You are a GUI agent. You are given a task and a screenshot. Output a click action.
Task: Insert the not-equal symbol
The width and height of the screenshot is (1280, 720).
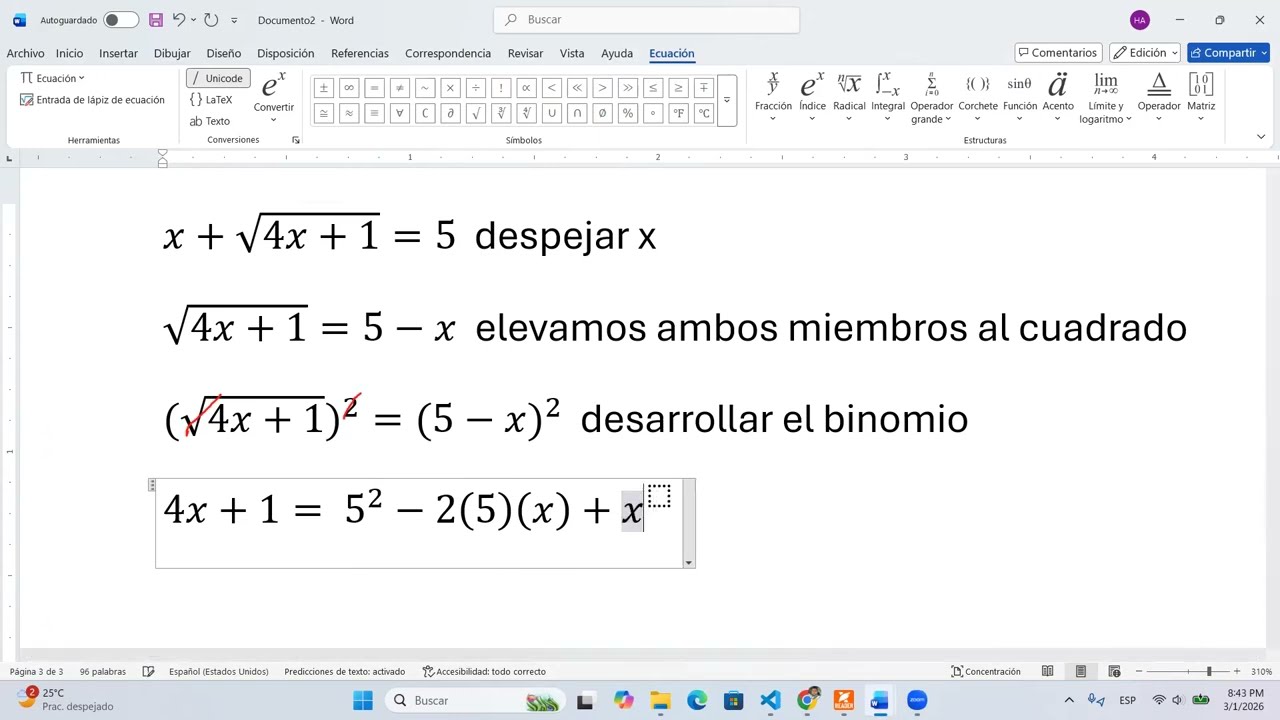pyautogui.click(x=399, y=88)
